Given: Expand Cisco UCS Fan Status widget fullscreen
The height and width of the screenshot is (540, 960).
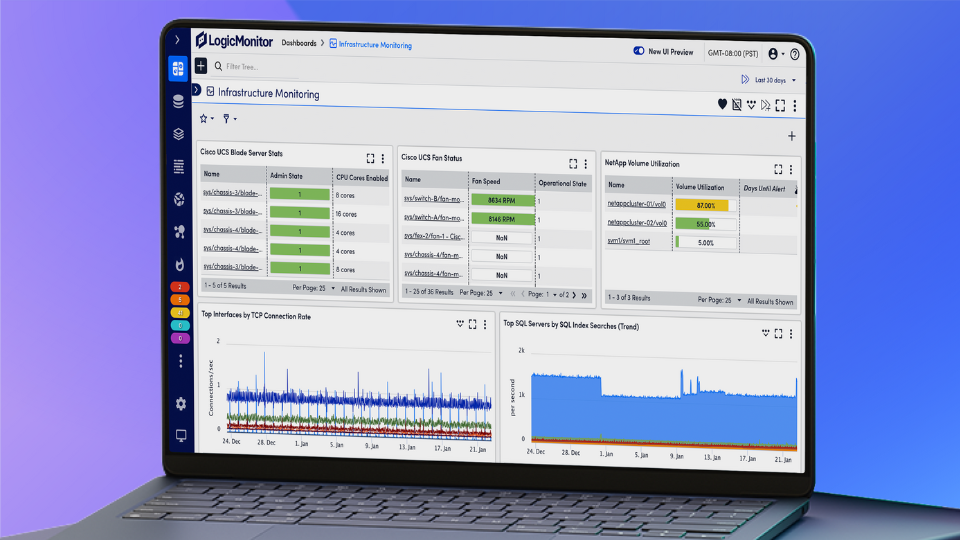Looking at the screenshot, I should pyautogui.click(x=573, y=163).
